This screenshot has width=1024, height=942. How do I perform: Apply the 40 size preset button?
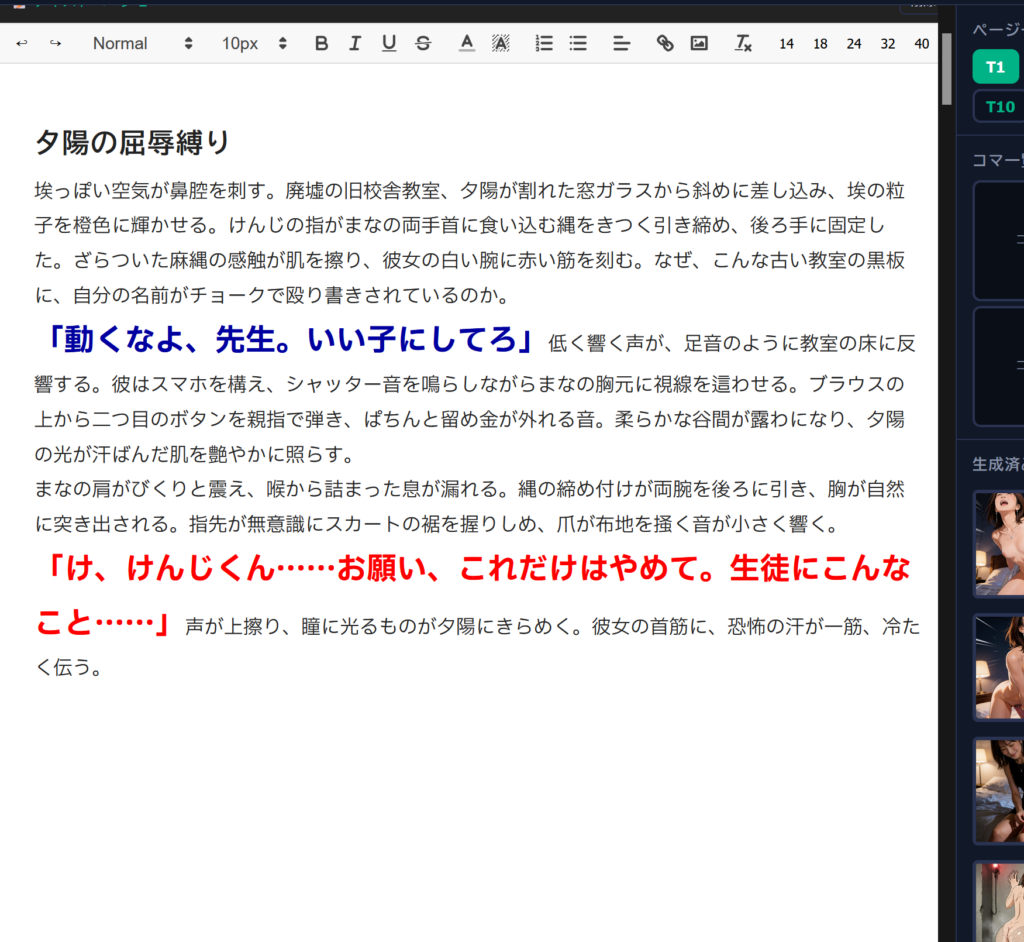tap(922, 44)
